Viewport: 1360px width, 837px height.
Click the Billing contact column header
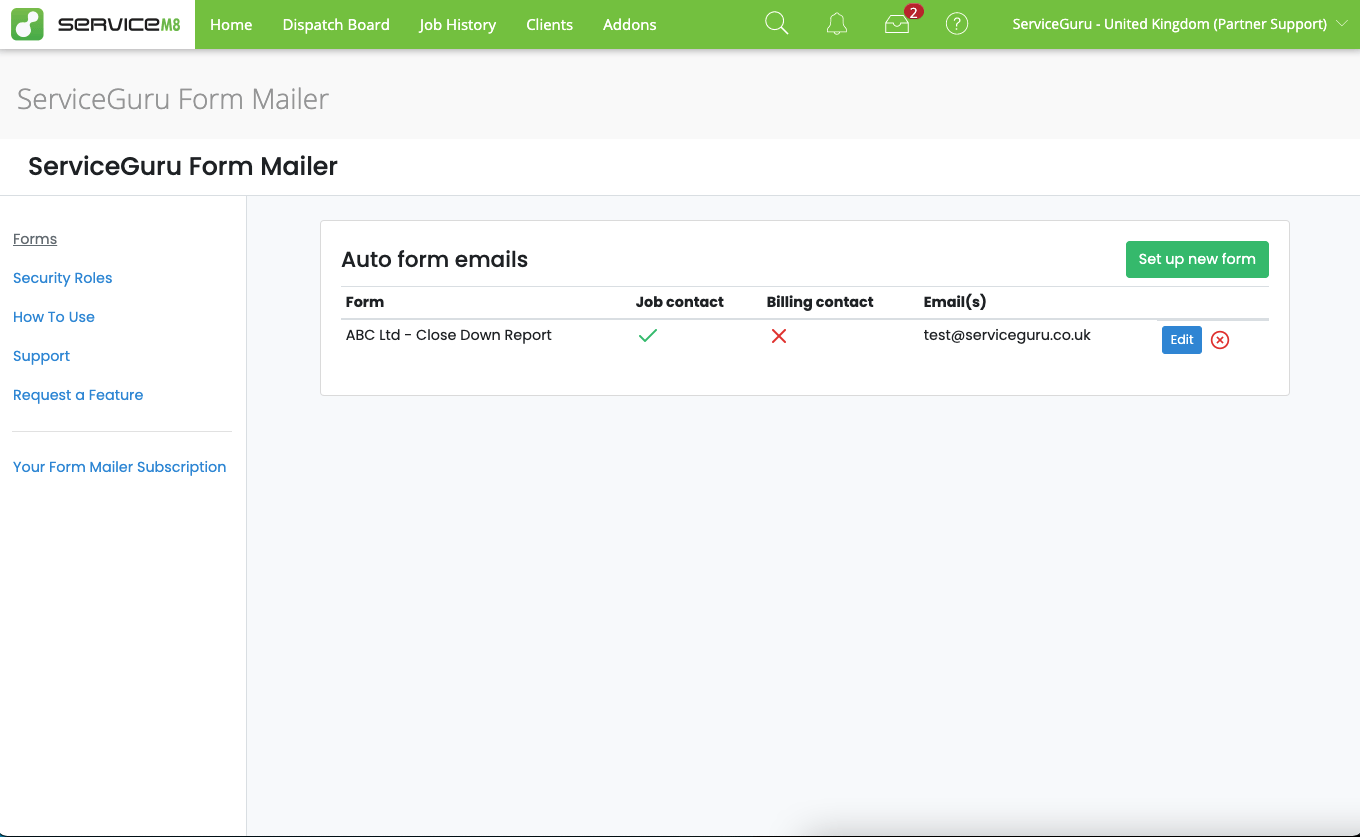820,302
